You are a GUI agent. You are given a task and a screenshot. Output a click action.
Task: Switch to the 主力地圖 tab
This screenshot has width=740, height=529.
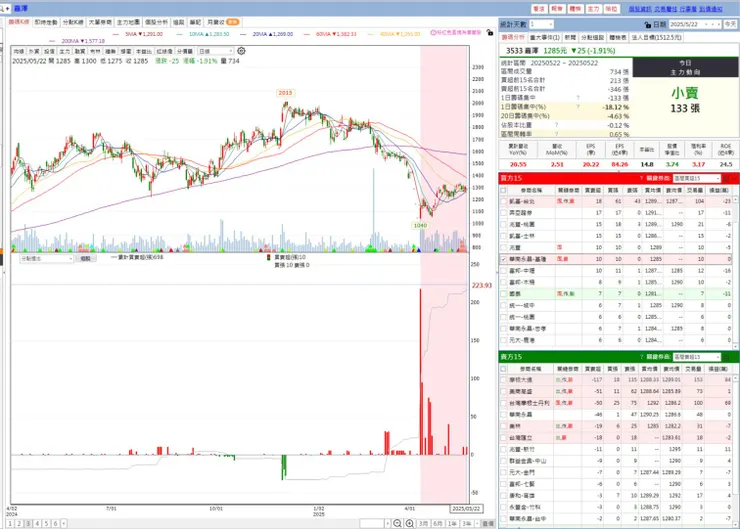tap(128, 22)
